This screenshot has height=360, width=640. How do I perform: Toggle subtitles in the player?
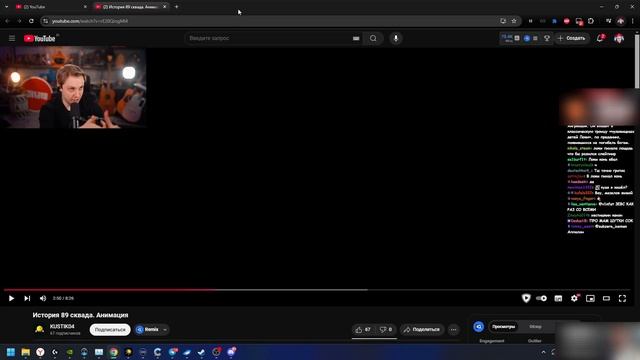click(x=558, y=298)
